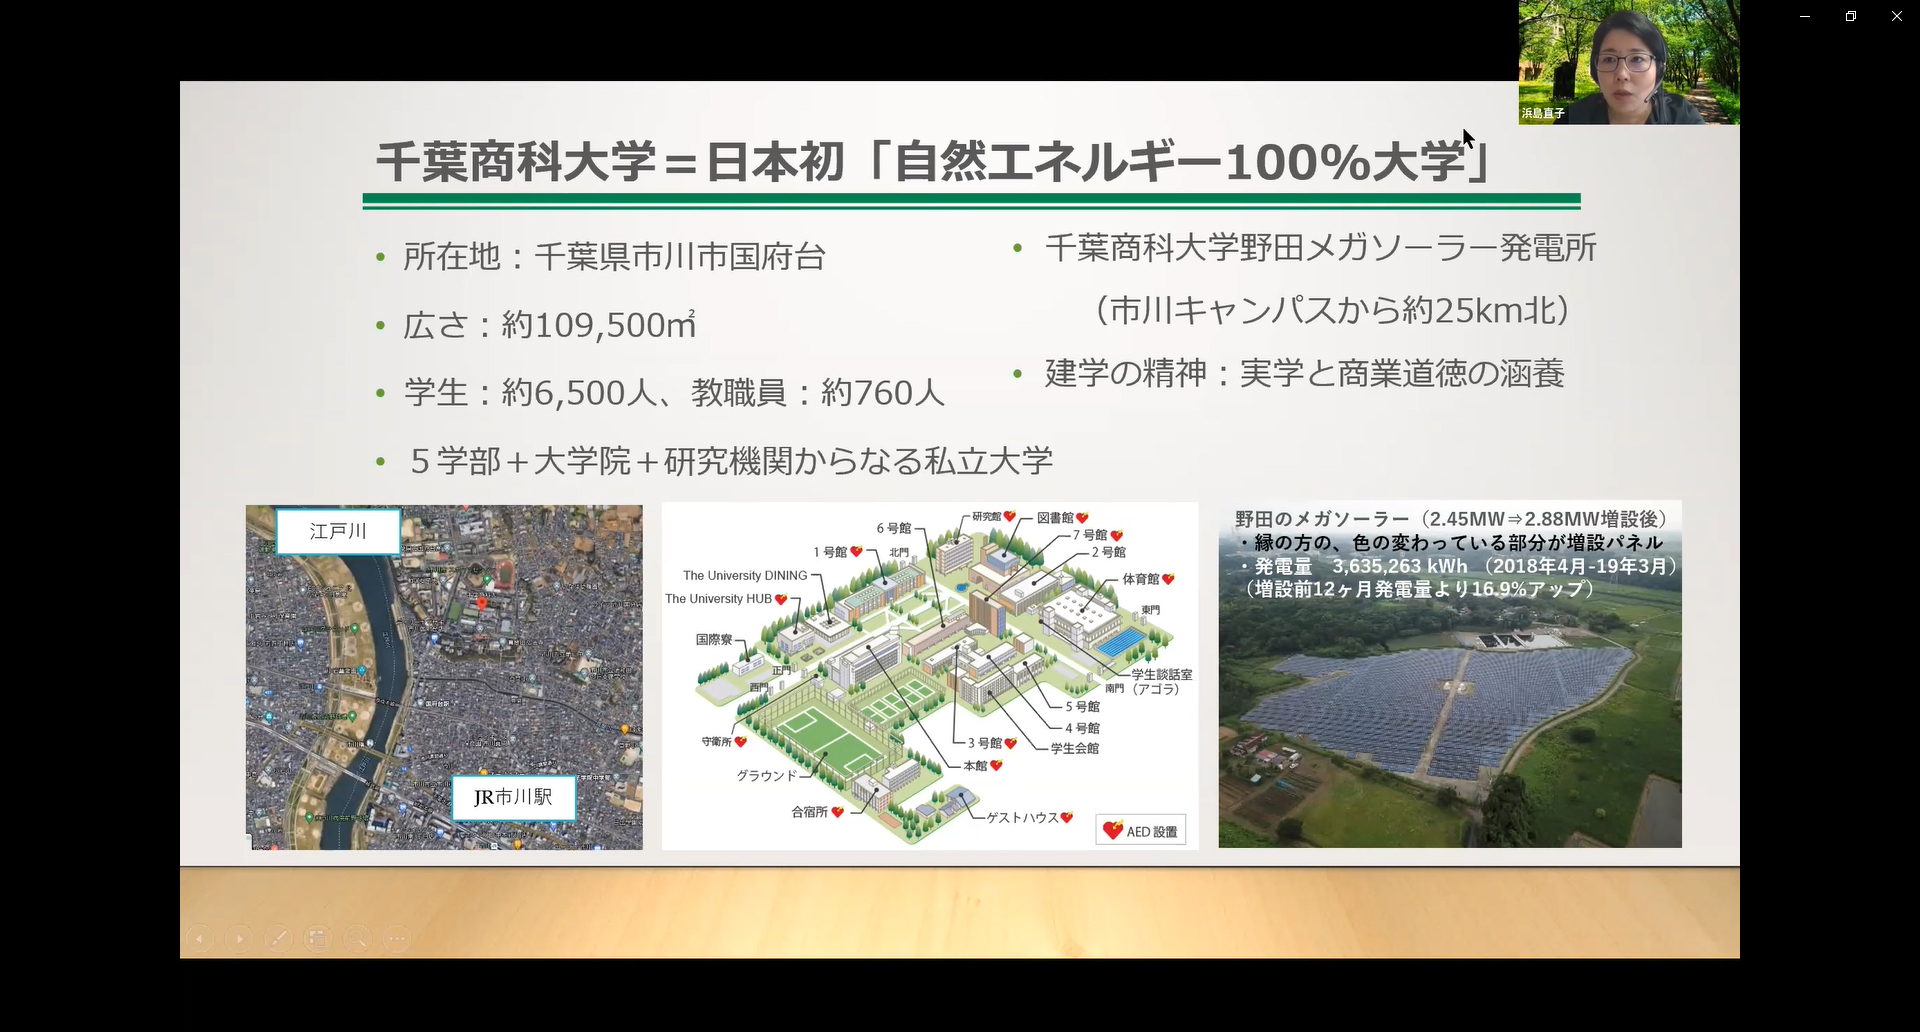1920x1032 pixels.
Task: Click The University HUB label
Action: [719, 599]
